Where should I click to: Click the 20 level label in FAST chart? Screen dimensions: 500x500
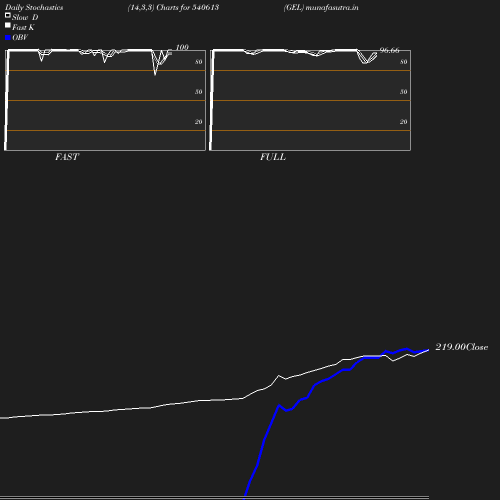(x=198, y=122)
